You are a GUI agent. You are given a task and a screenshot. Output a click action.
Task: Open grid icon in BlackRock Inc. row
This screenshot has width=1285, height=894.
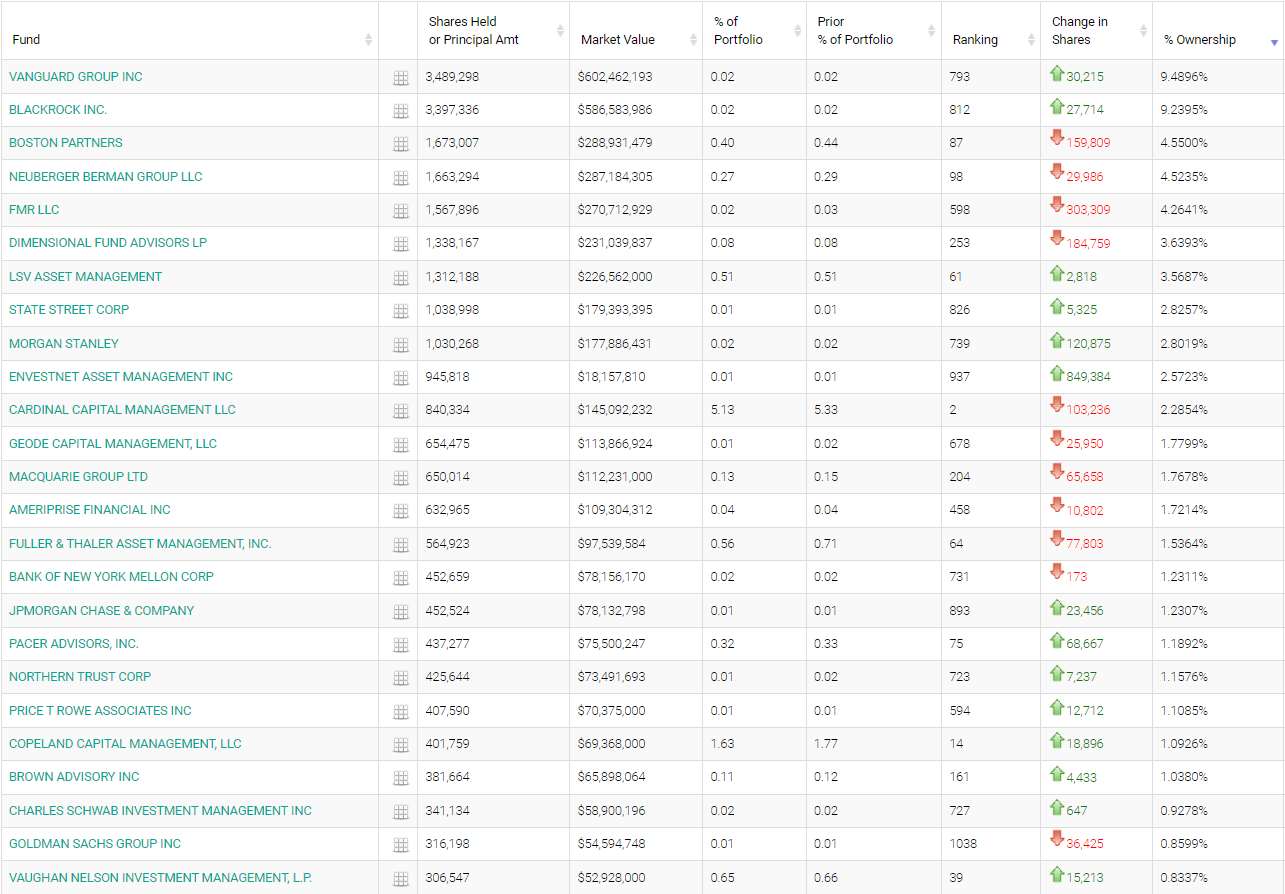click(401, 111)
